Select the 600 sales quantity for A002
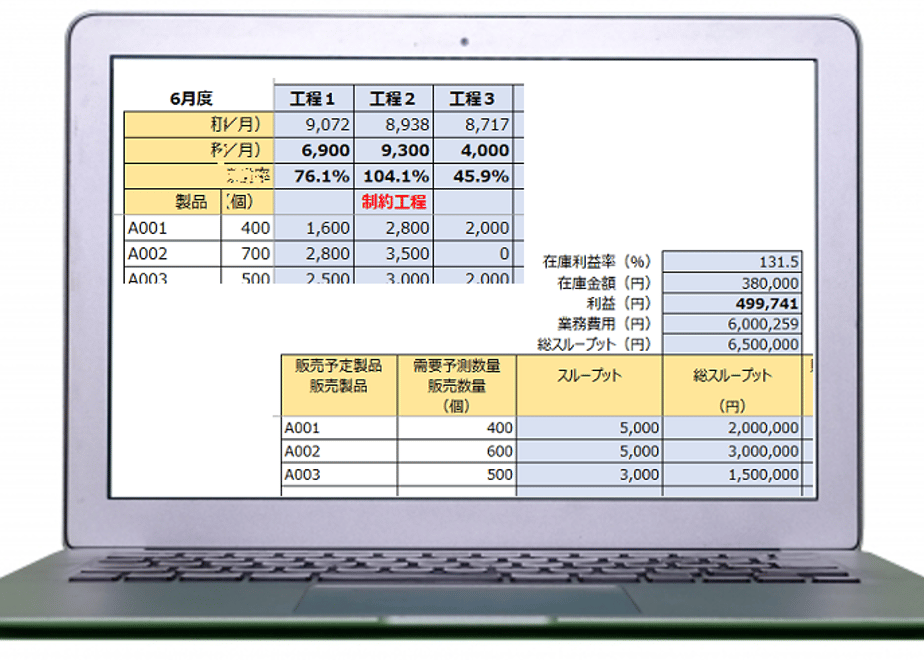This screenshot has width=924, height=660. tap(457, 451)
